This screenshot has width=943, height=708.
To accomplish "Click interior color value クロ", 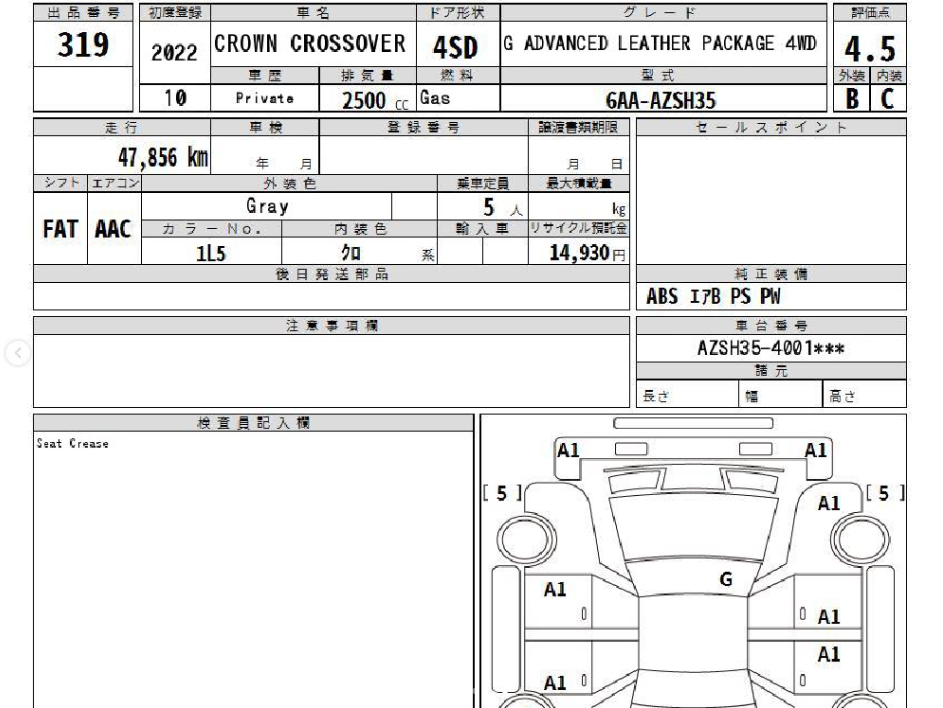I will point(351,252).
